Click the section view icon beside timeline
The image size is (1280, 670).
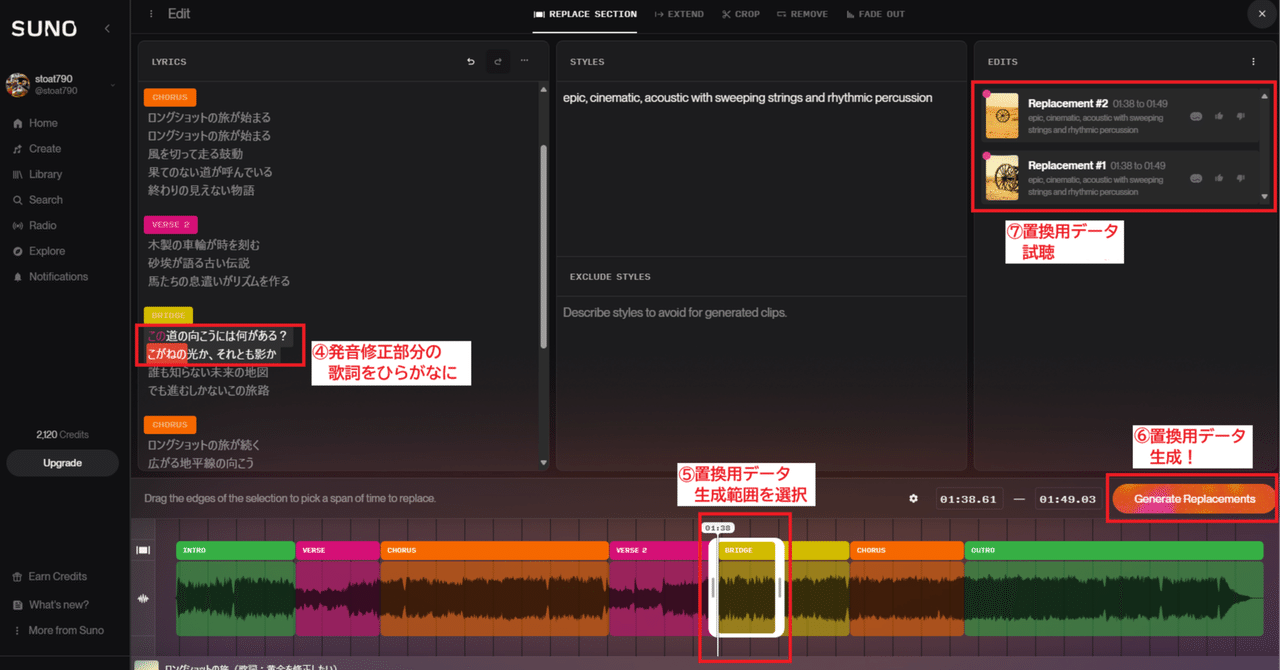143,550
